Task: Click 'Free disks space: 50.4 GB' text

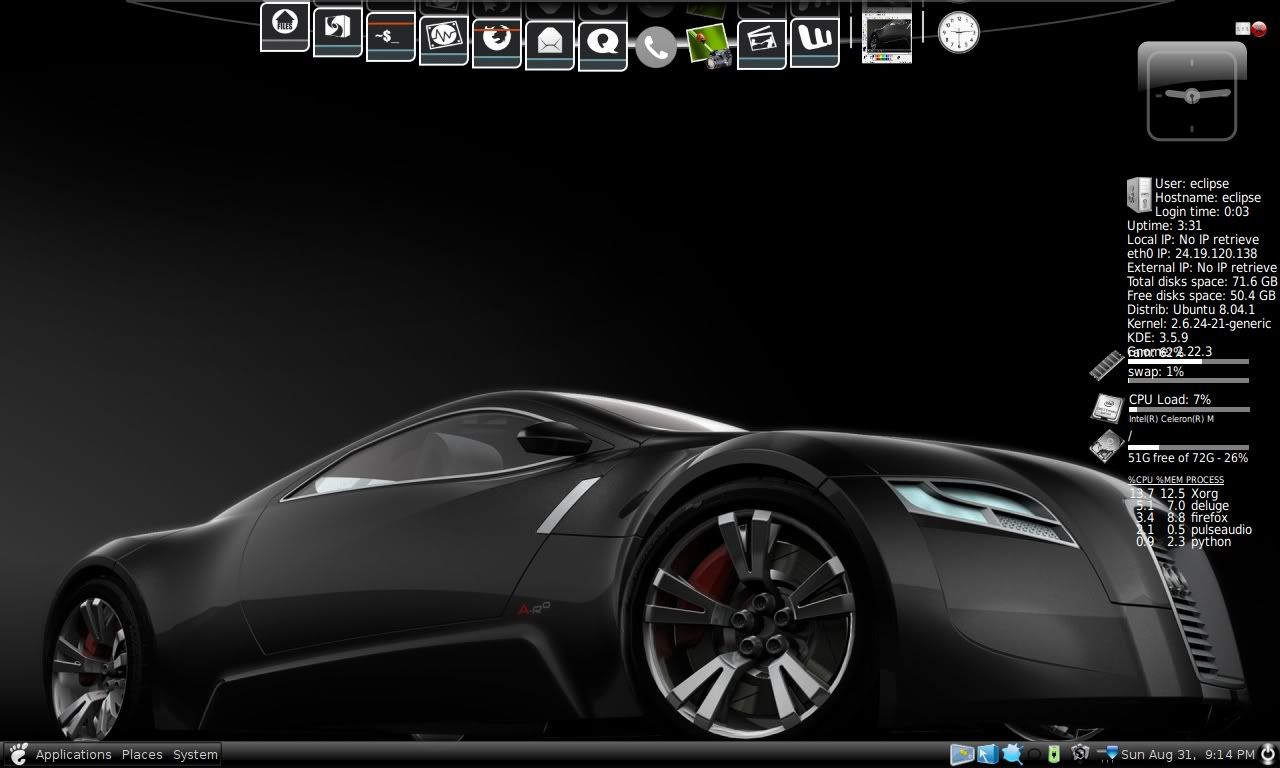Action: 1201,296
